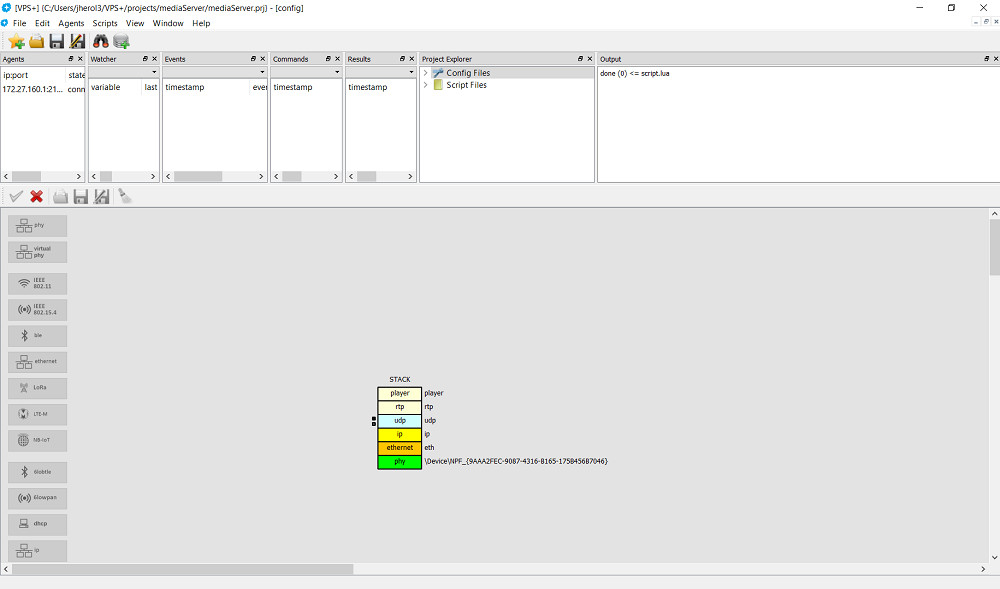Expand the Script Files tree node
The height and width of the screenshot is (589, 1000).
[x=426, y=85]
